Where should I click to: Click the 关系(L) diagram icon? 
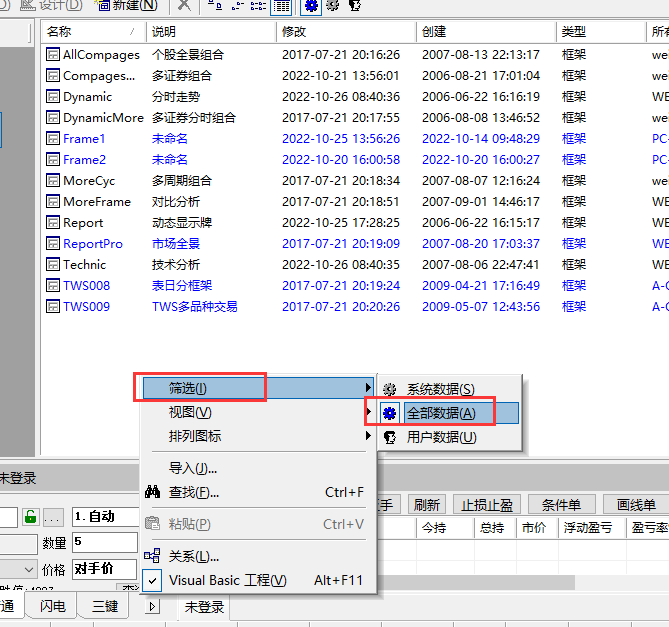point(152,556)
